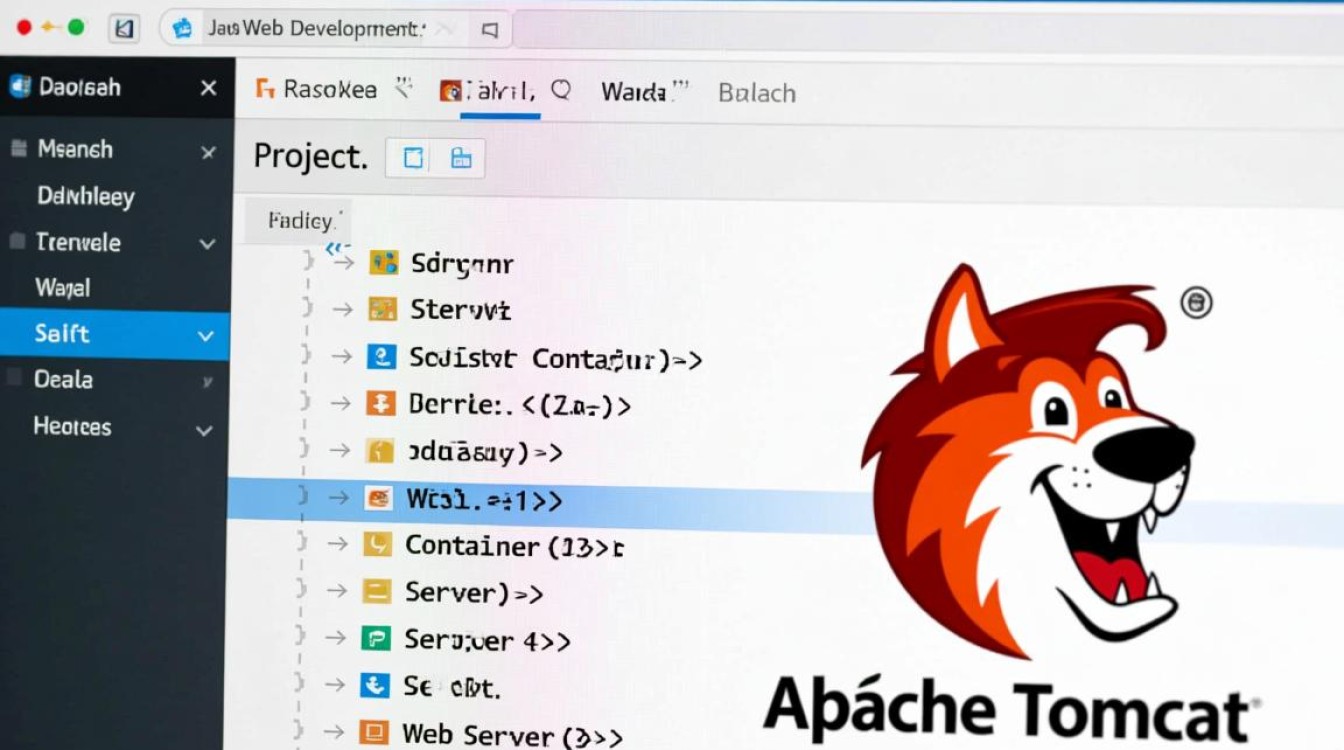Click the second icon next to Project heading

(460, 158)
